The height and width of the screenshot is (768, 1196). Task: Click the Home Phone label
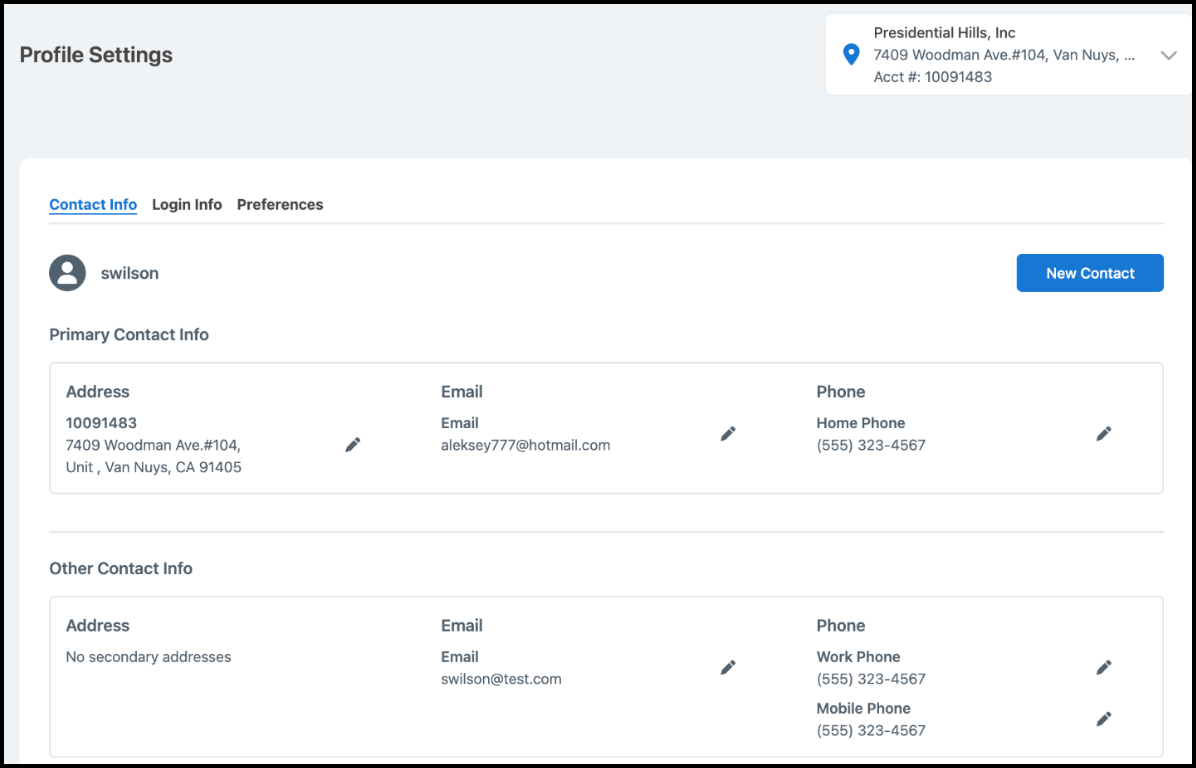(860, 423)
